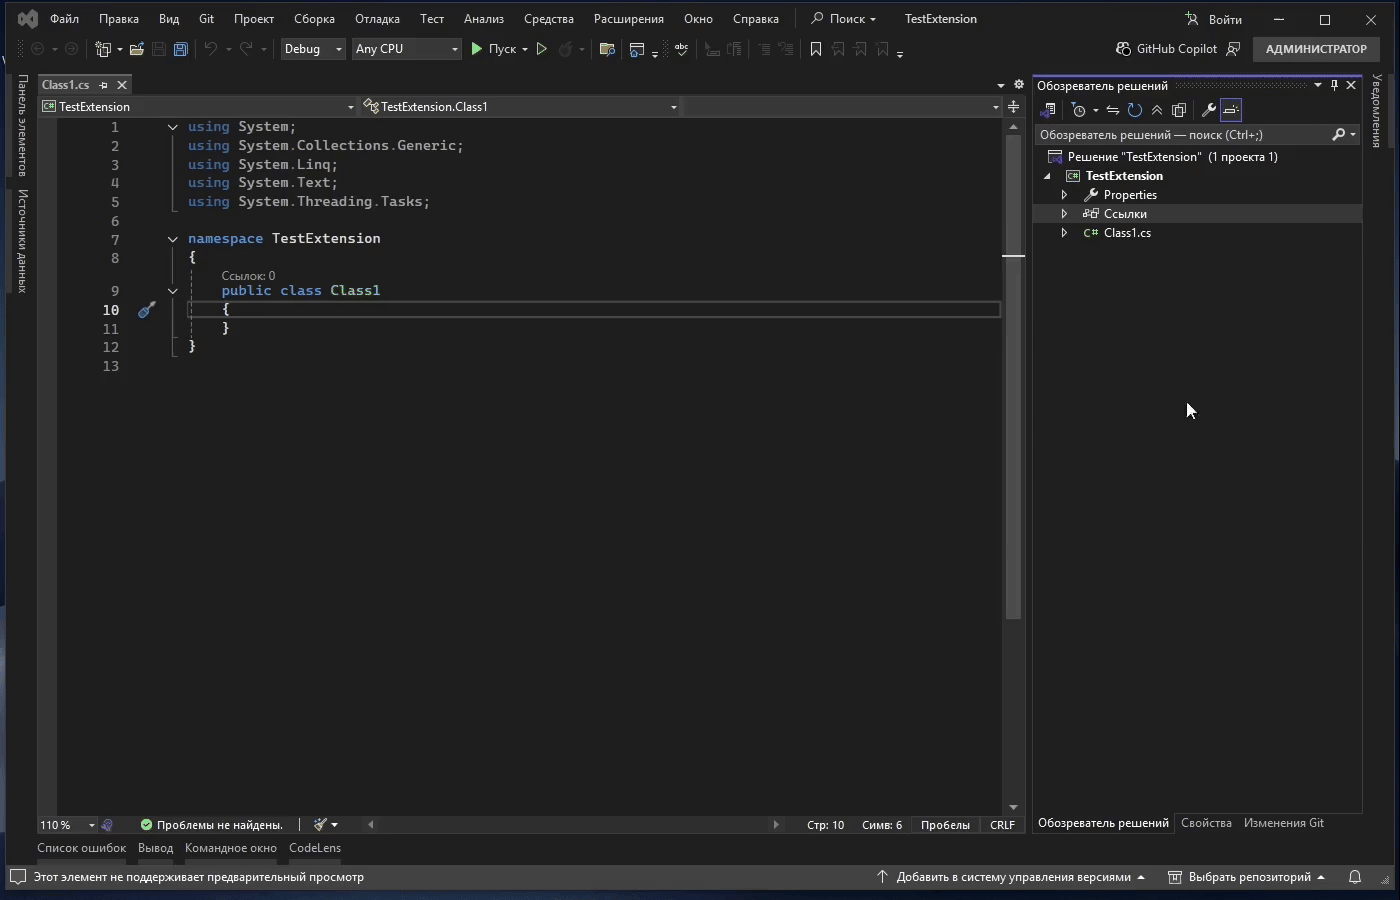Viewport: 1400px width, 900px height.
Task: Click the АДМИНИСТРАТОР badge
Action: (x=1316, y=49)
